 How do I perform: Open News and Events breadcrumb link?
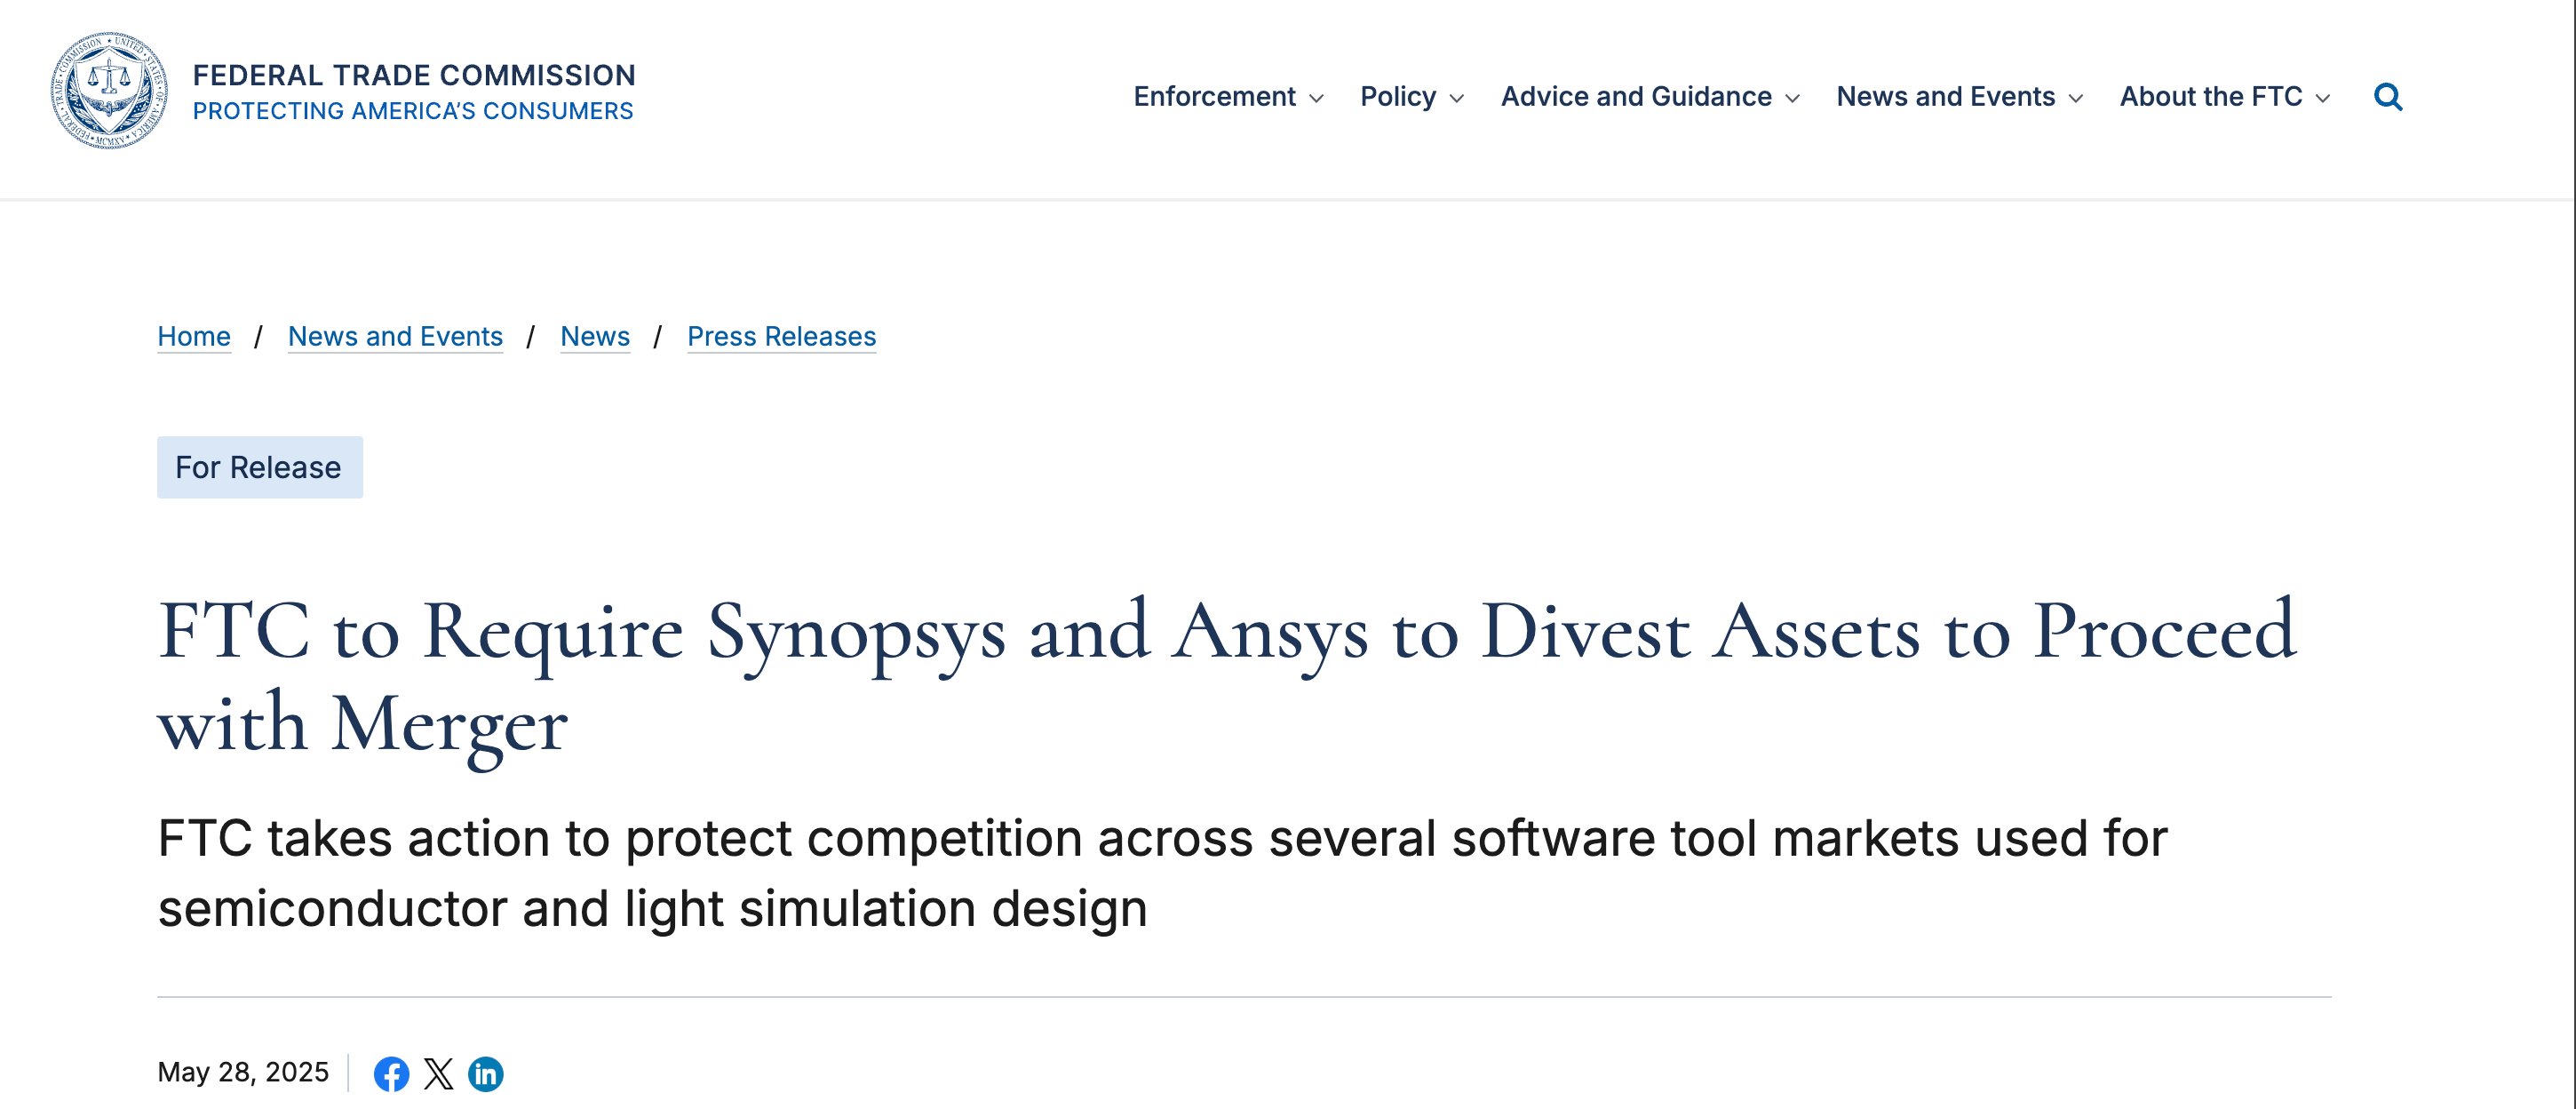[x=395, y=336]
